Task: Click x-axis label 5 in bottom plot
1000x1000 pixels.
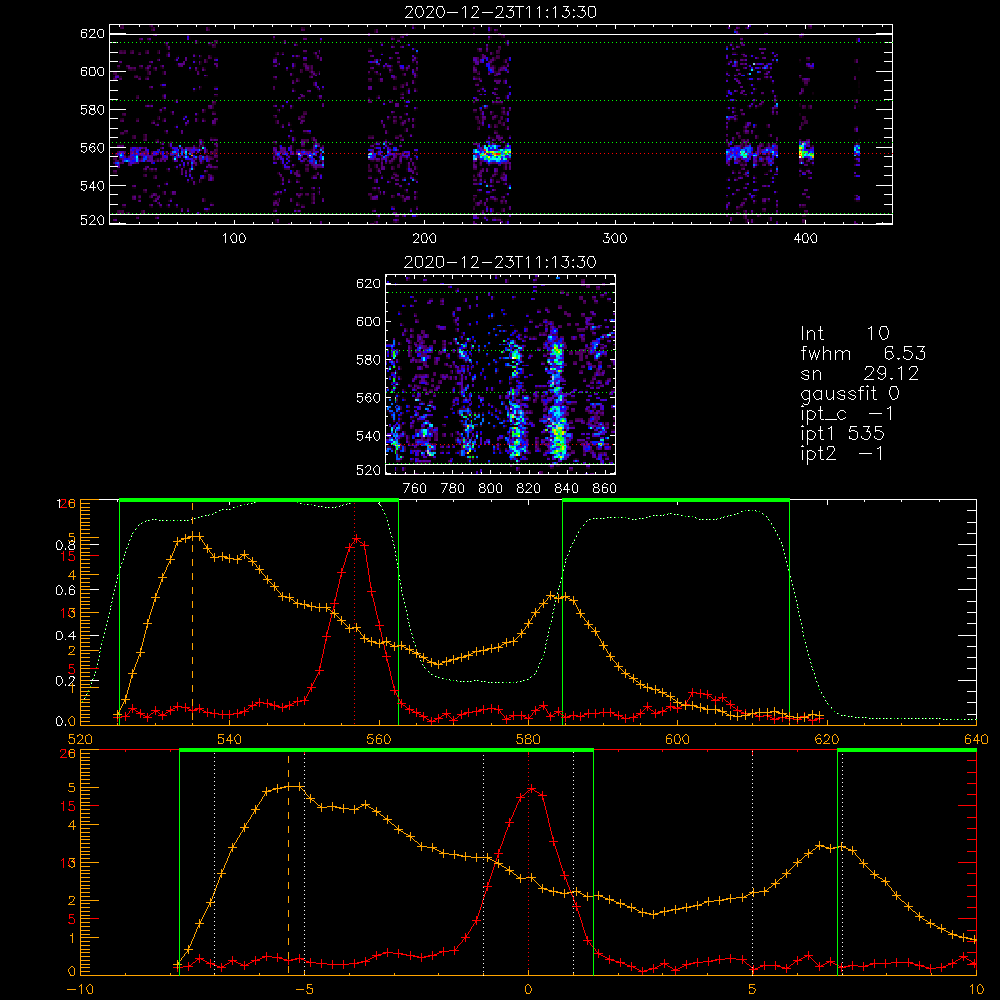Action: pos(753,989)
